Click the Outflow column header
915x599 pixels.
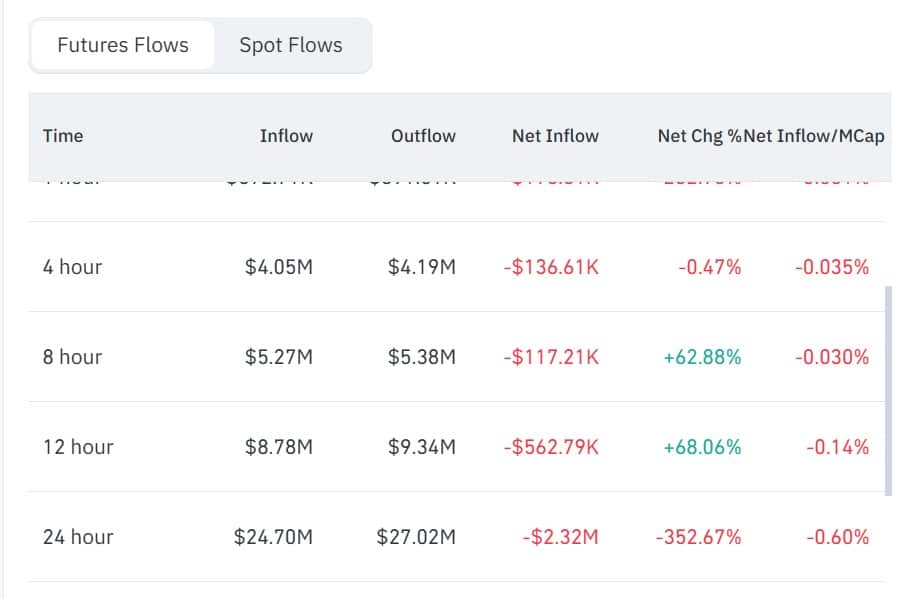pyautogui.click(x=423, y=136)
